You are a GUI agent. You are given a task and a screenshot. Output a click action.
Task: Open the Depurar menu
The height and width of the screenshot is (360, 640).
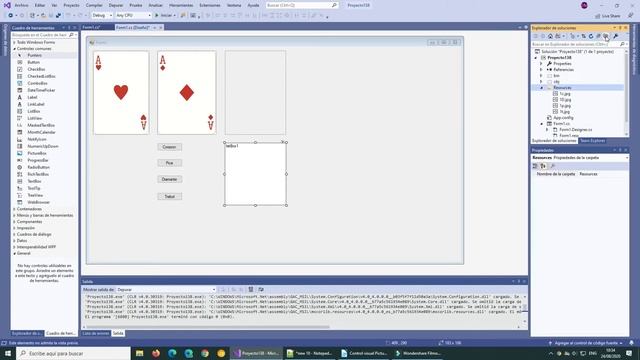pyautogui.click(x=116, y=5)
